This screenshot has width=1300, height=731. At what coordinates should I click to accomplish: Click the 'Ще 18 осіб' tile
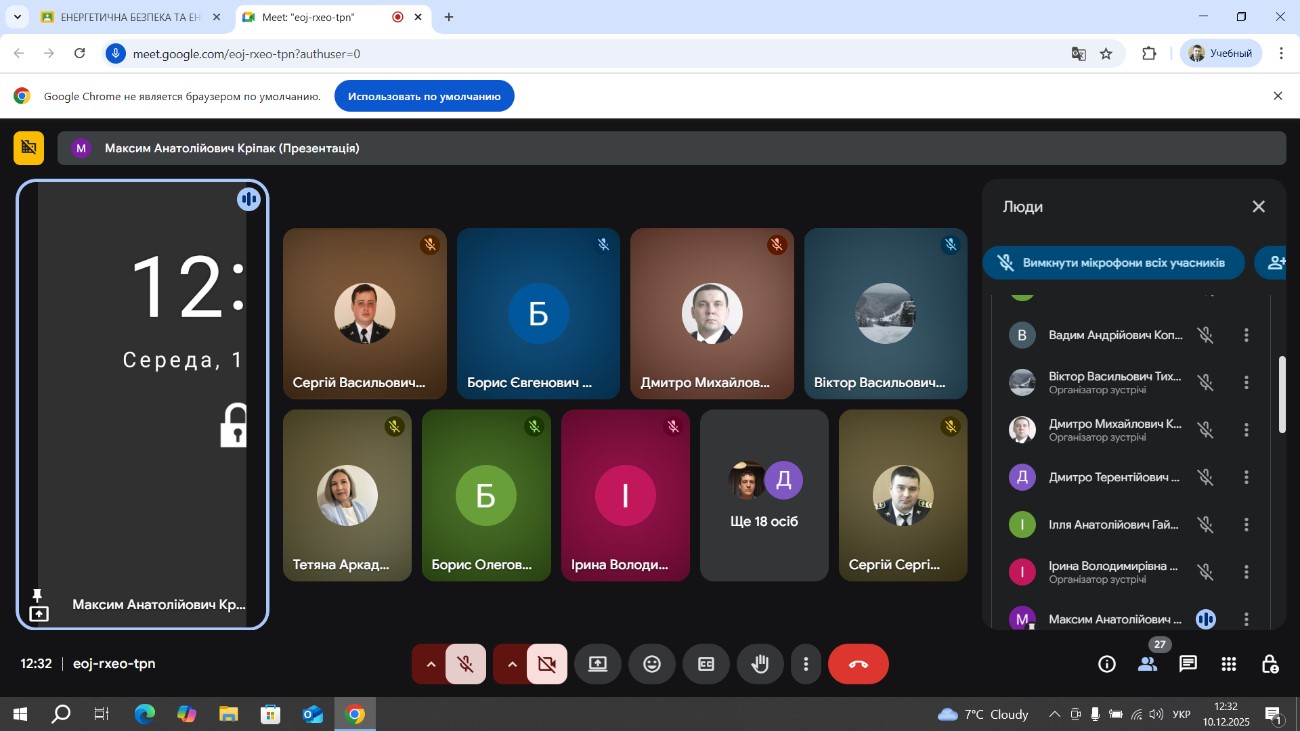pos(764,495)
